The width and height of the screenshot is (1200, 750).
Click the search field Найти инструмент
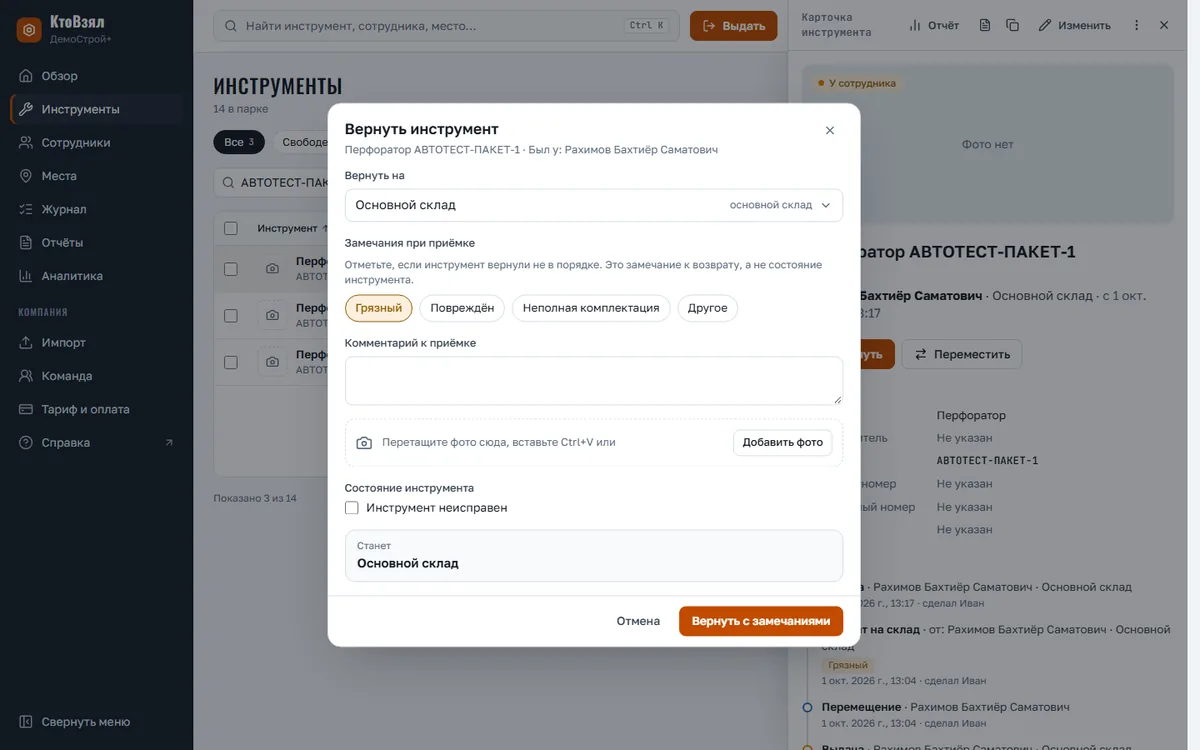pos(447,26)
